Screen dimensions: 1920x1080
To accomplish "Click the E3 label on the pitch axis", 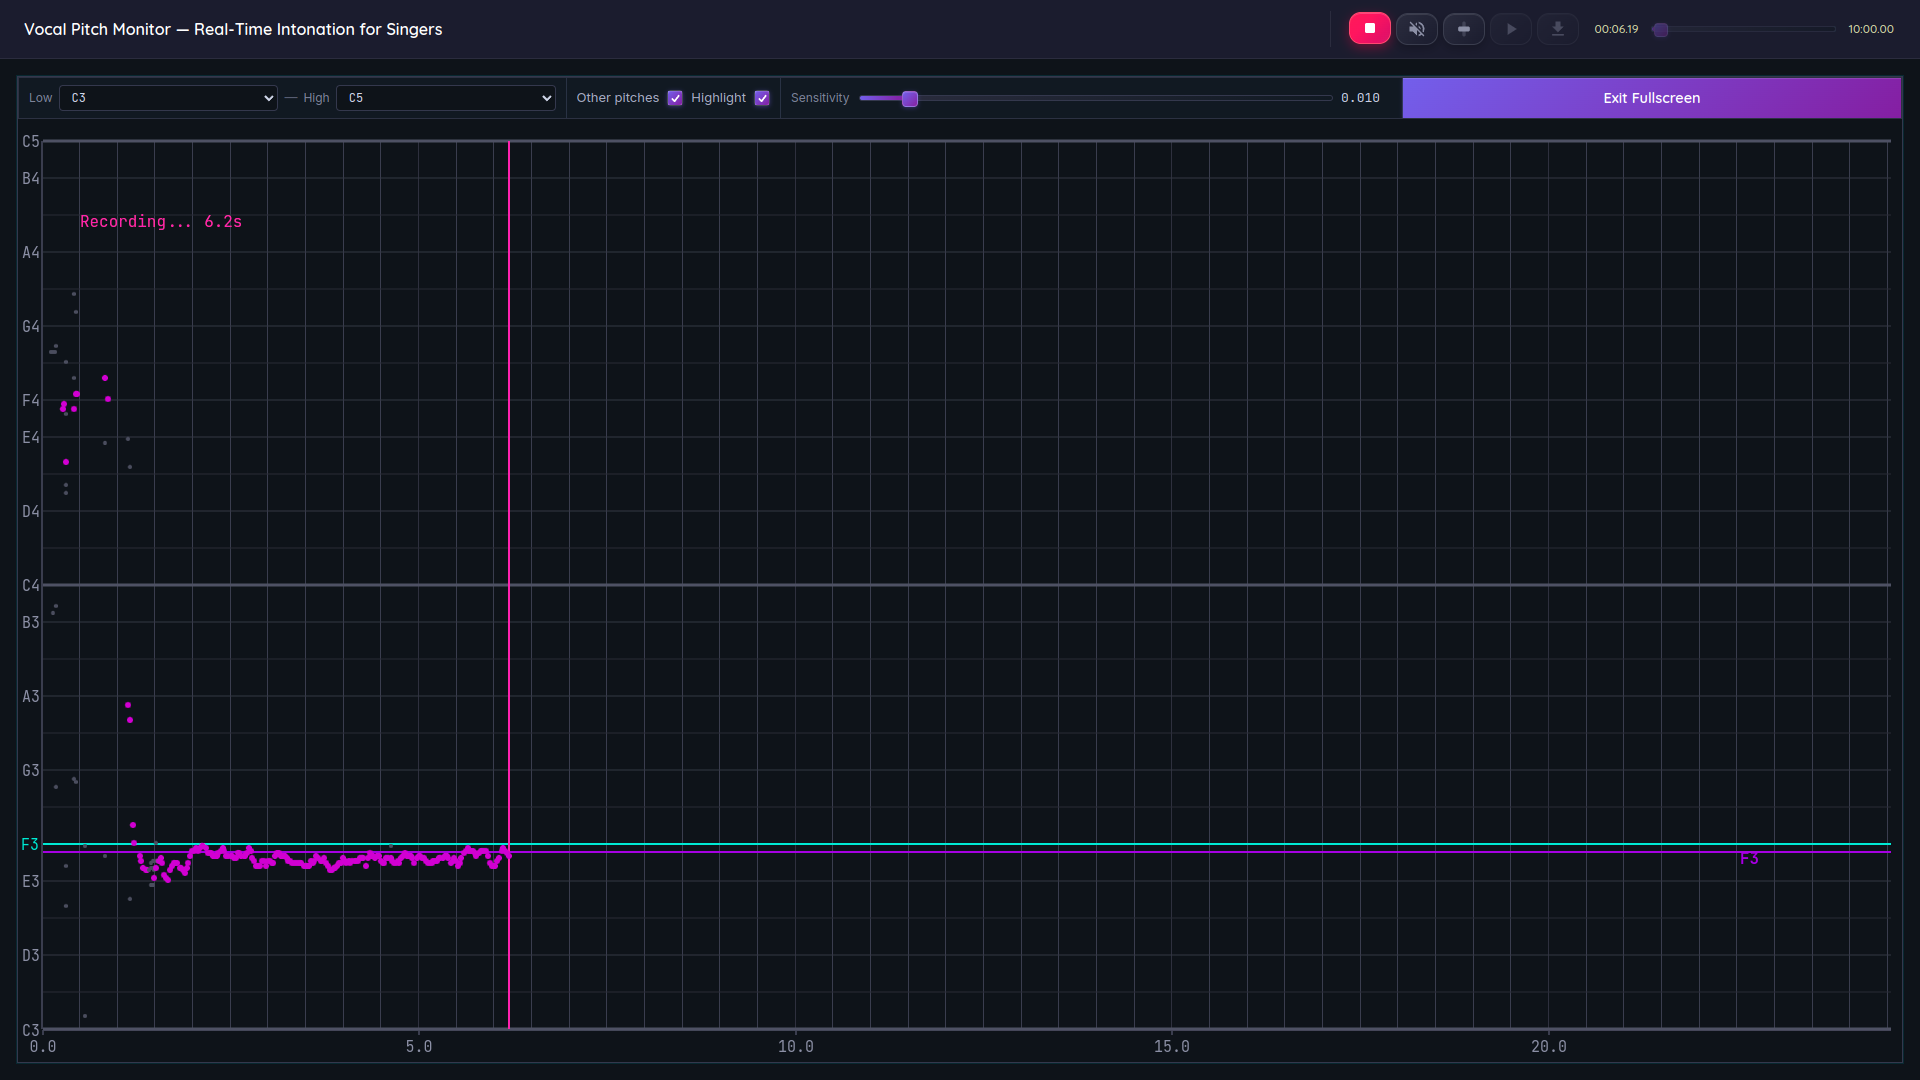I will [x=31, y=882].
